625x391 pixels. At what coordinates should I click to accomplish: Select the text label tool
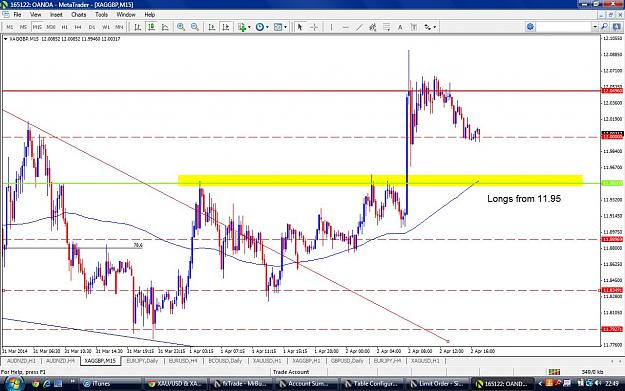[414, 27]
